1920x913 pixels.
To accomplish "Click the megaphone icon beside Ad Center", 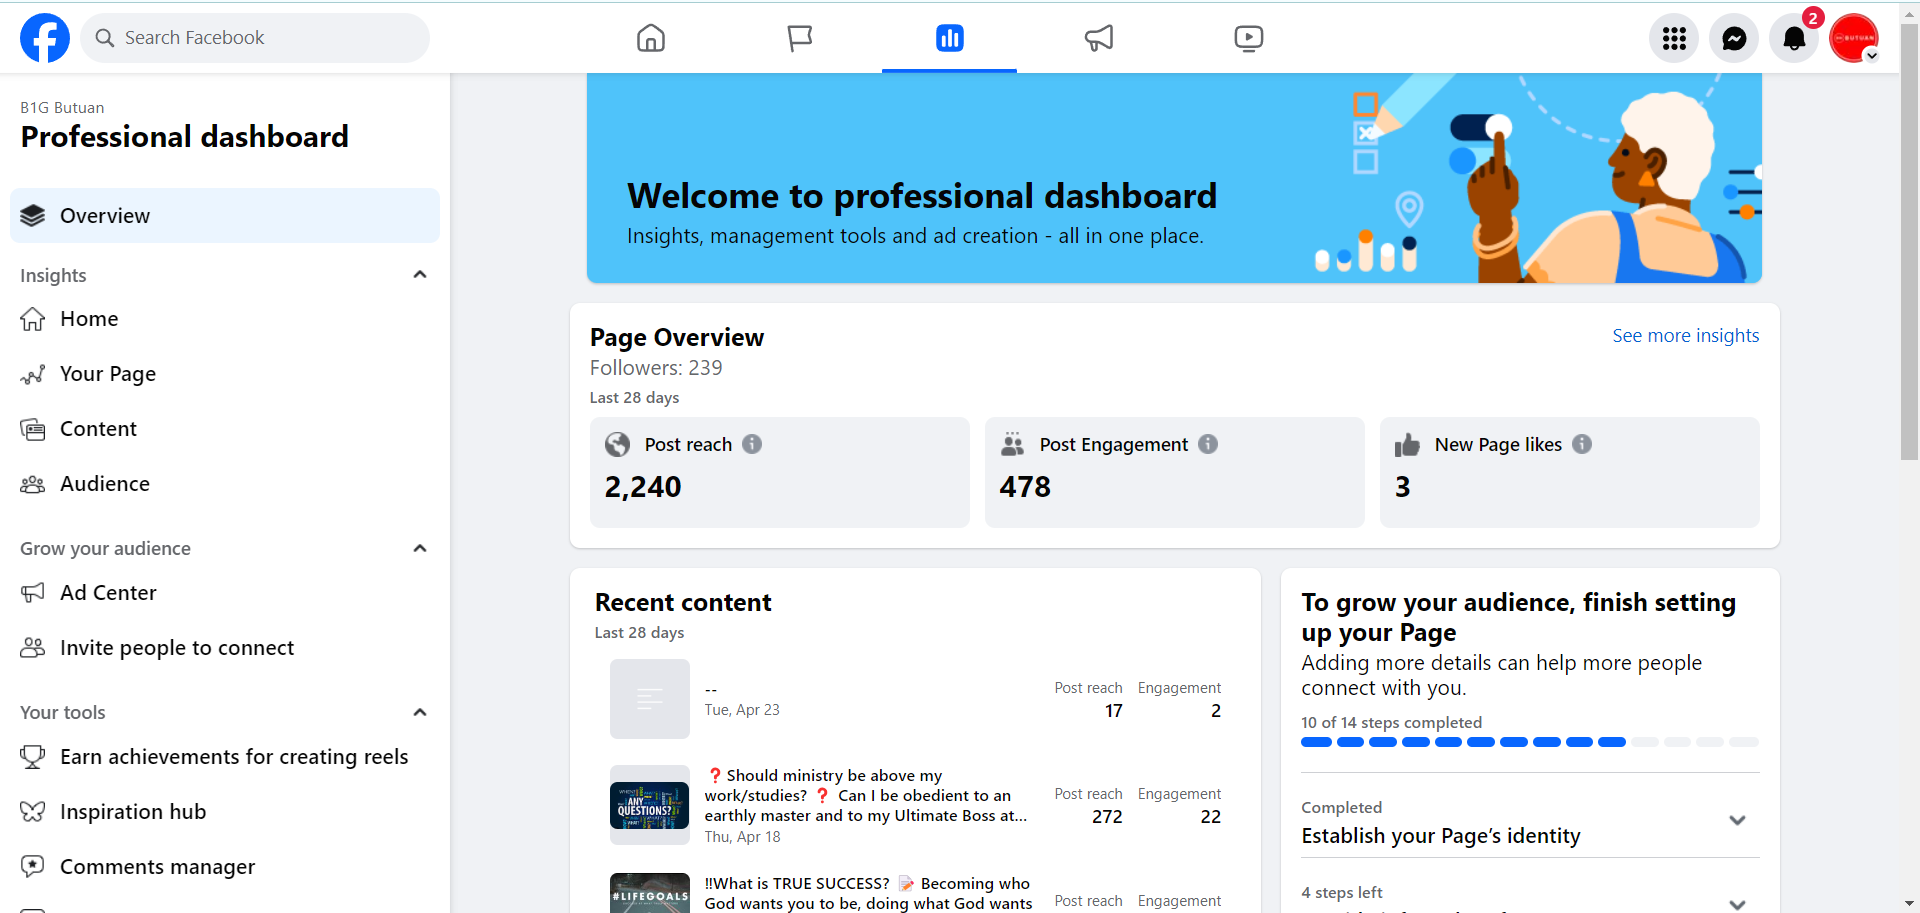I will coord(33,593).
